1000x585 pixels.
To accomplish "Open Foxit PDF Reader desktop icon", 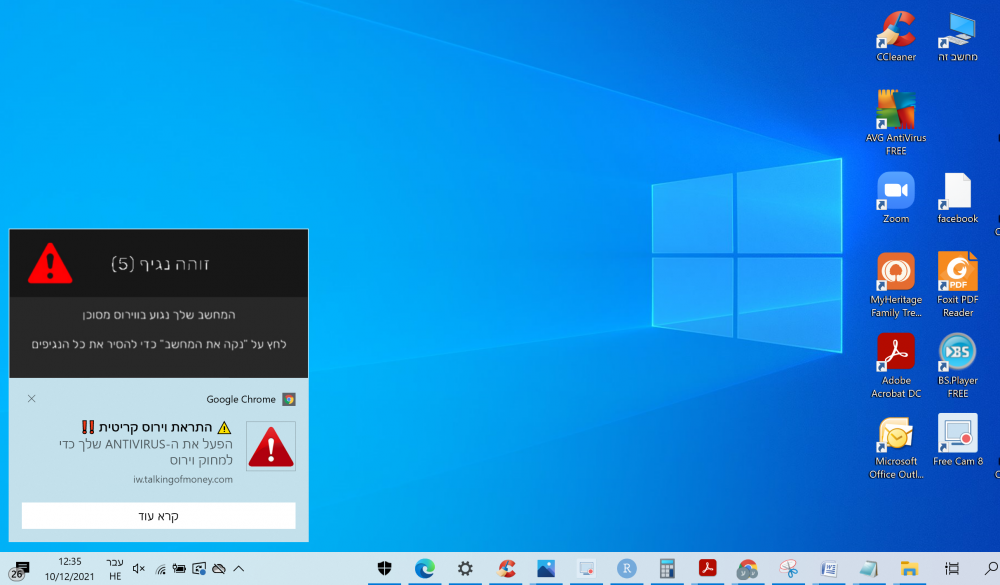I will [957, 285].
